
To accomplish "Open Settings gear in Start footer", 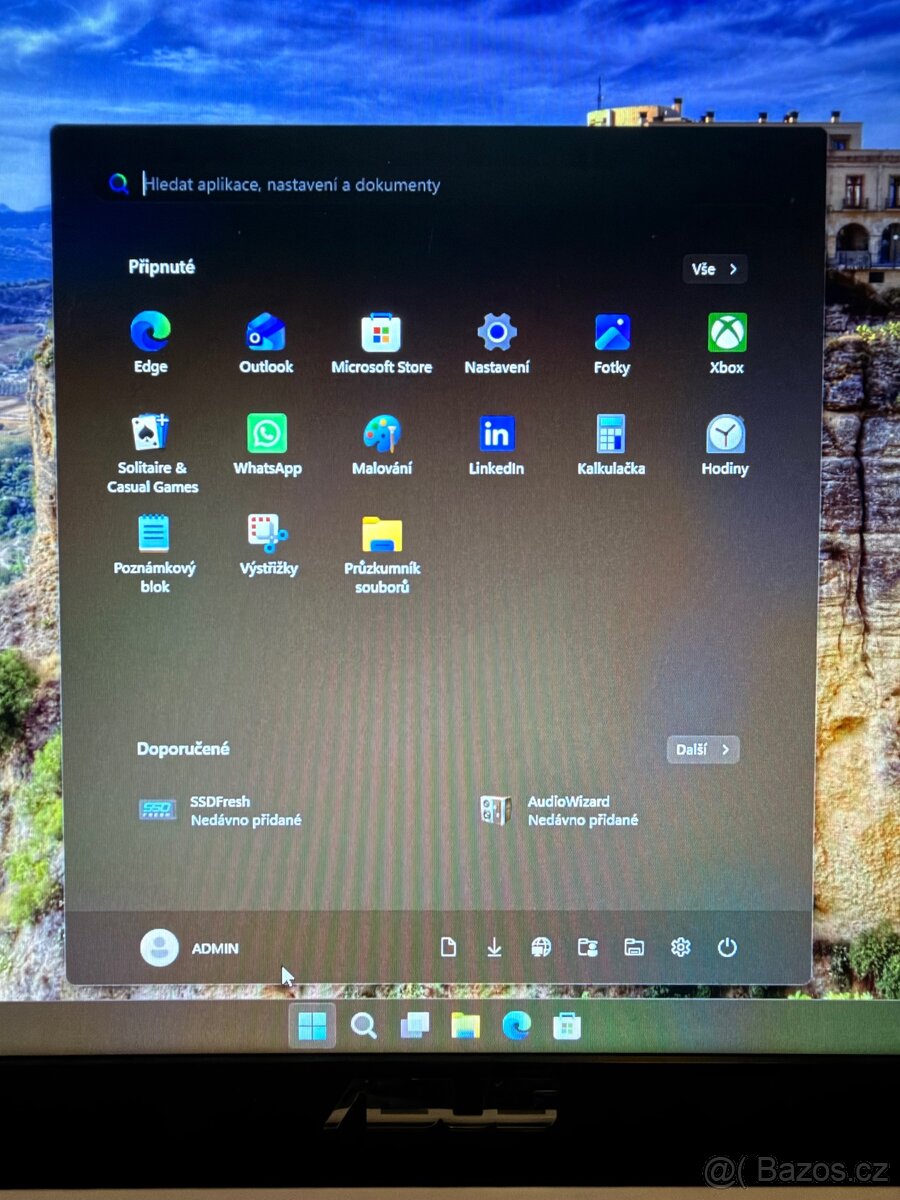I will (681, 947).
